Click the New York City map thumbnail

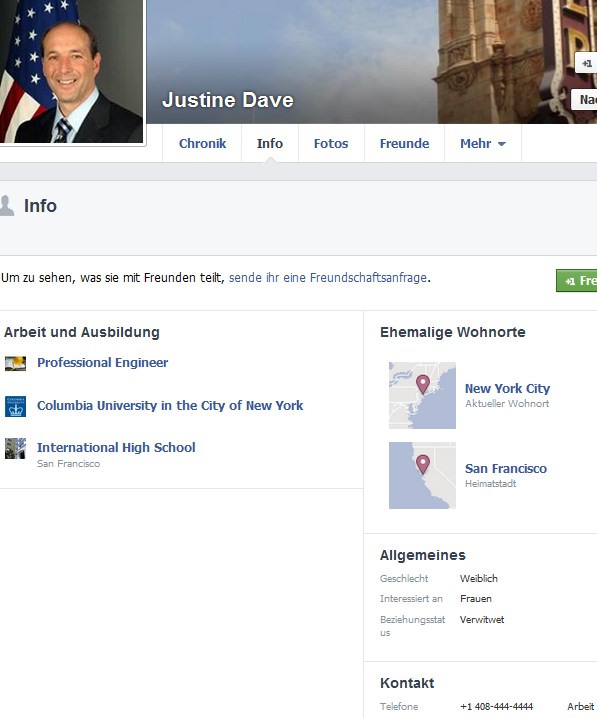click(x=422, y=396)
